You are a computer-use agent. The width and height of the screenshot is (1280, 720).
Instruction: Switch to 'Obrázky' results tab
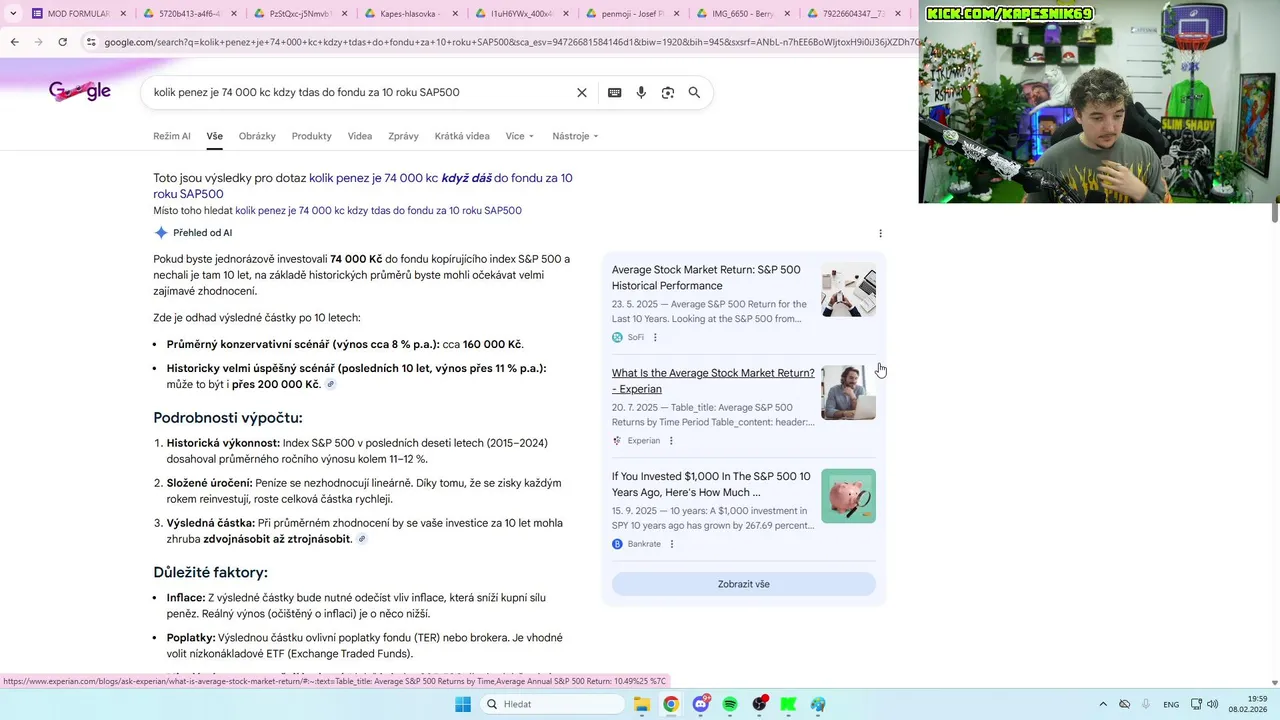(257, 136)
